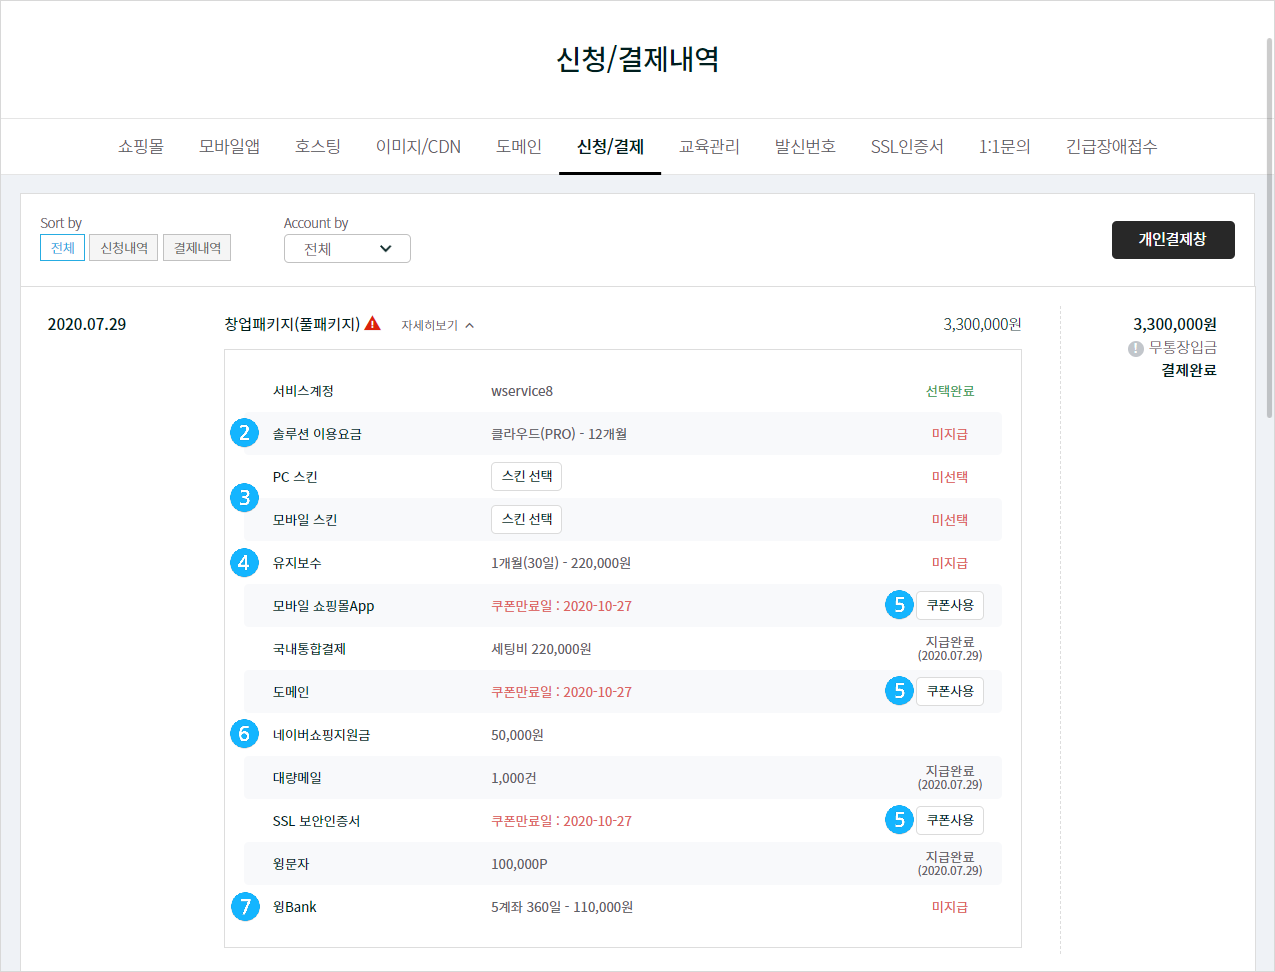Click the 무통장입금 payment method text
This screenshot has height=972, width=1275.
(x=1183, y=348)
